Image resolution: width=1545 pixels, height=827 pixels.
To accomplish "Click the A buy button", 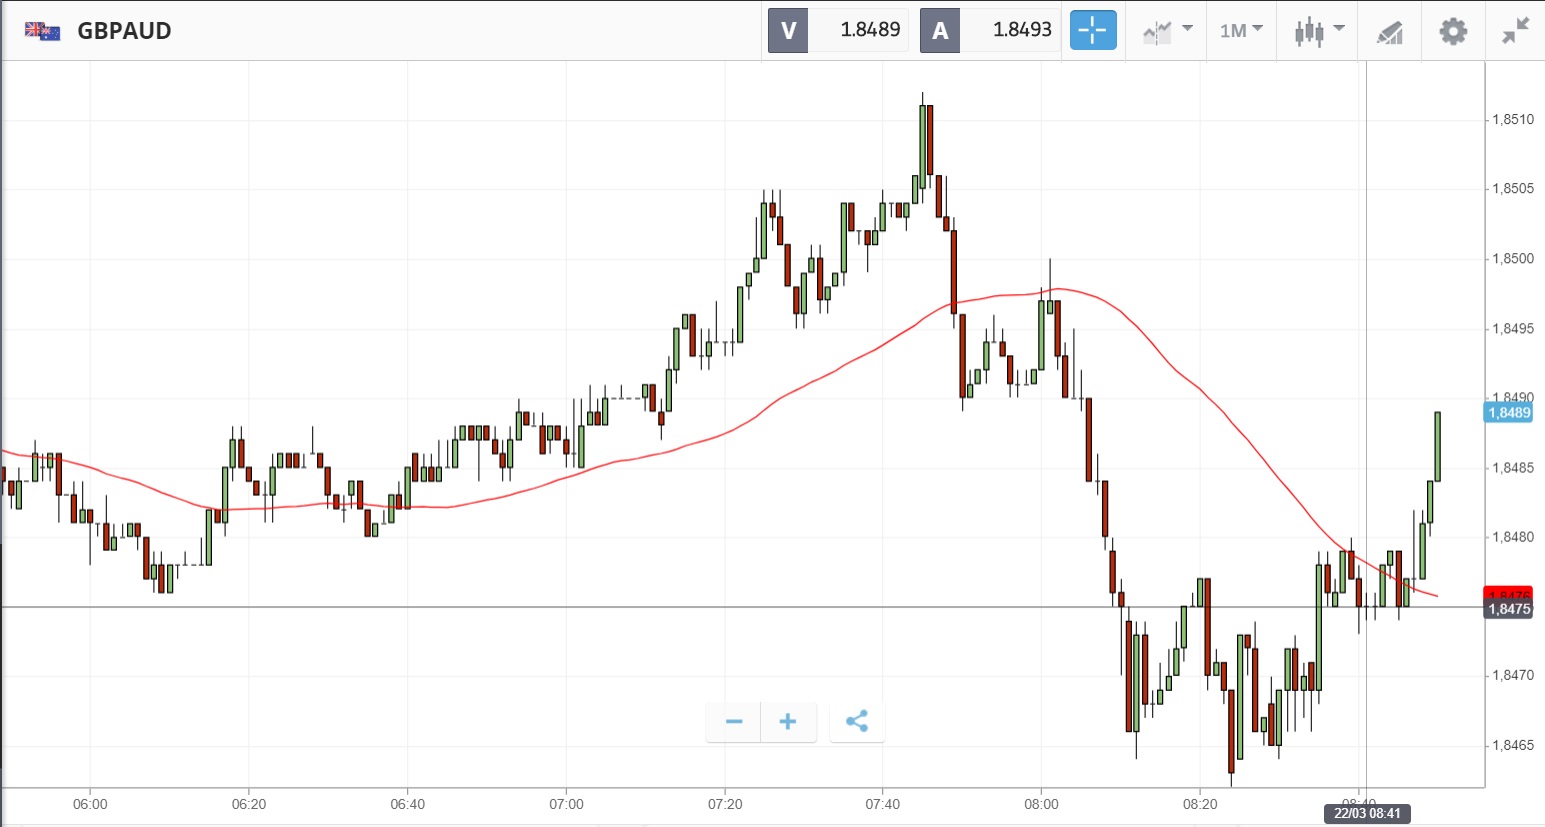I will 940,30.
